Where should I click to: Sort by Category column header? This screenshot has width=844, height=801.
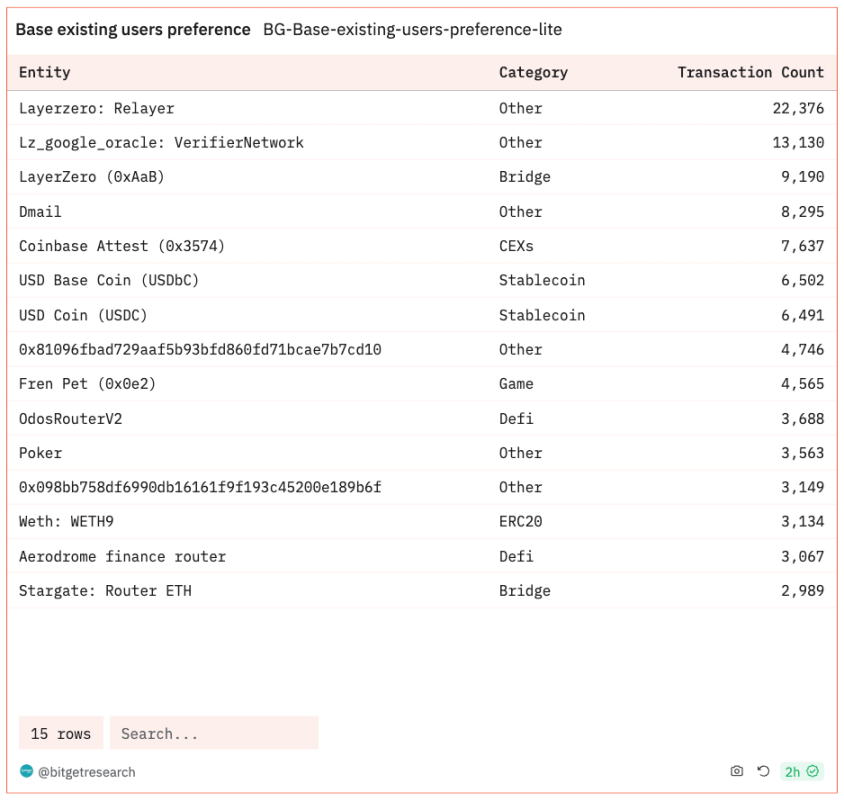point(533,72)
